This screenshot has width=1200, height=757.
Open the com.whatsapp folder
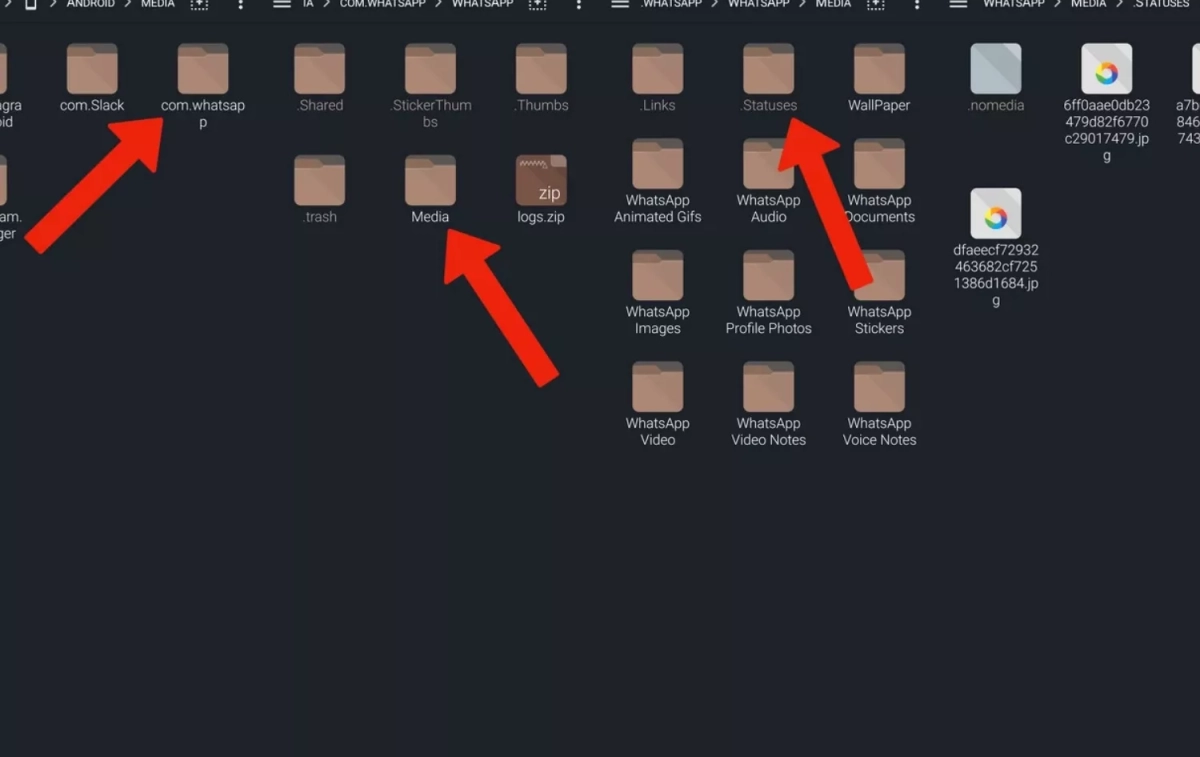pos(203,70)
